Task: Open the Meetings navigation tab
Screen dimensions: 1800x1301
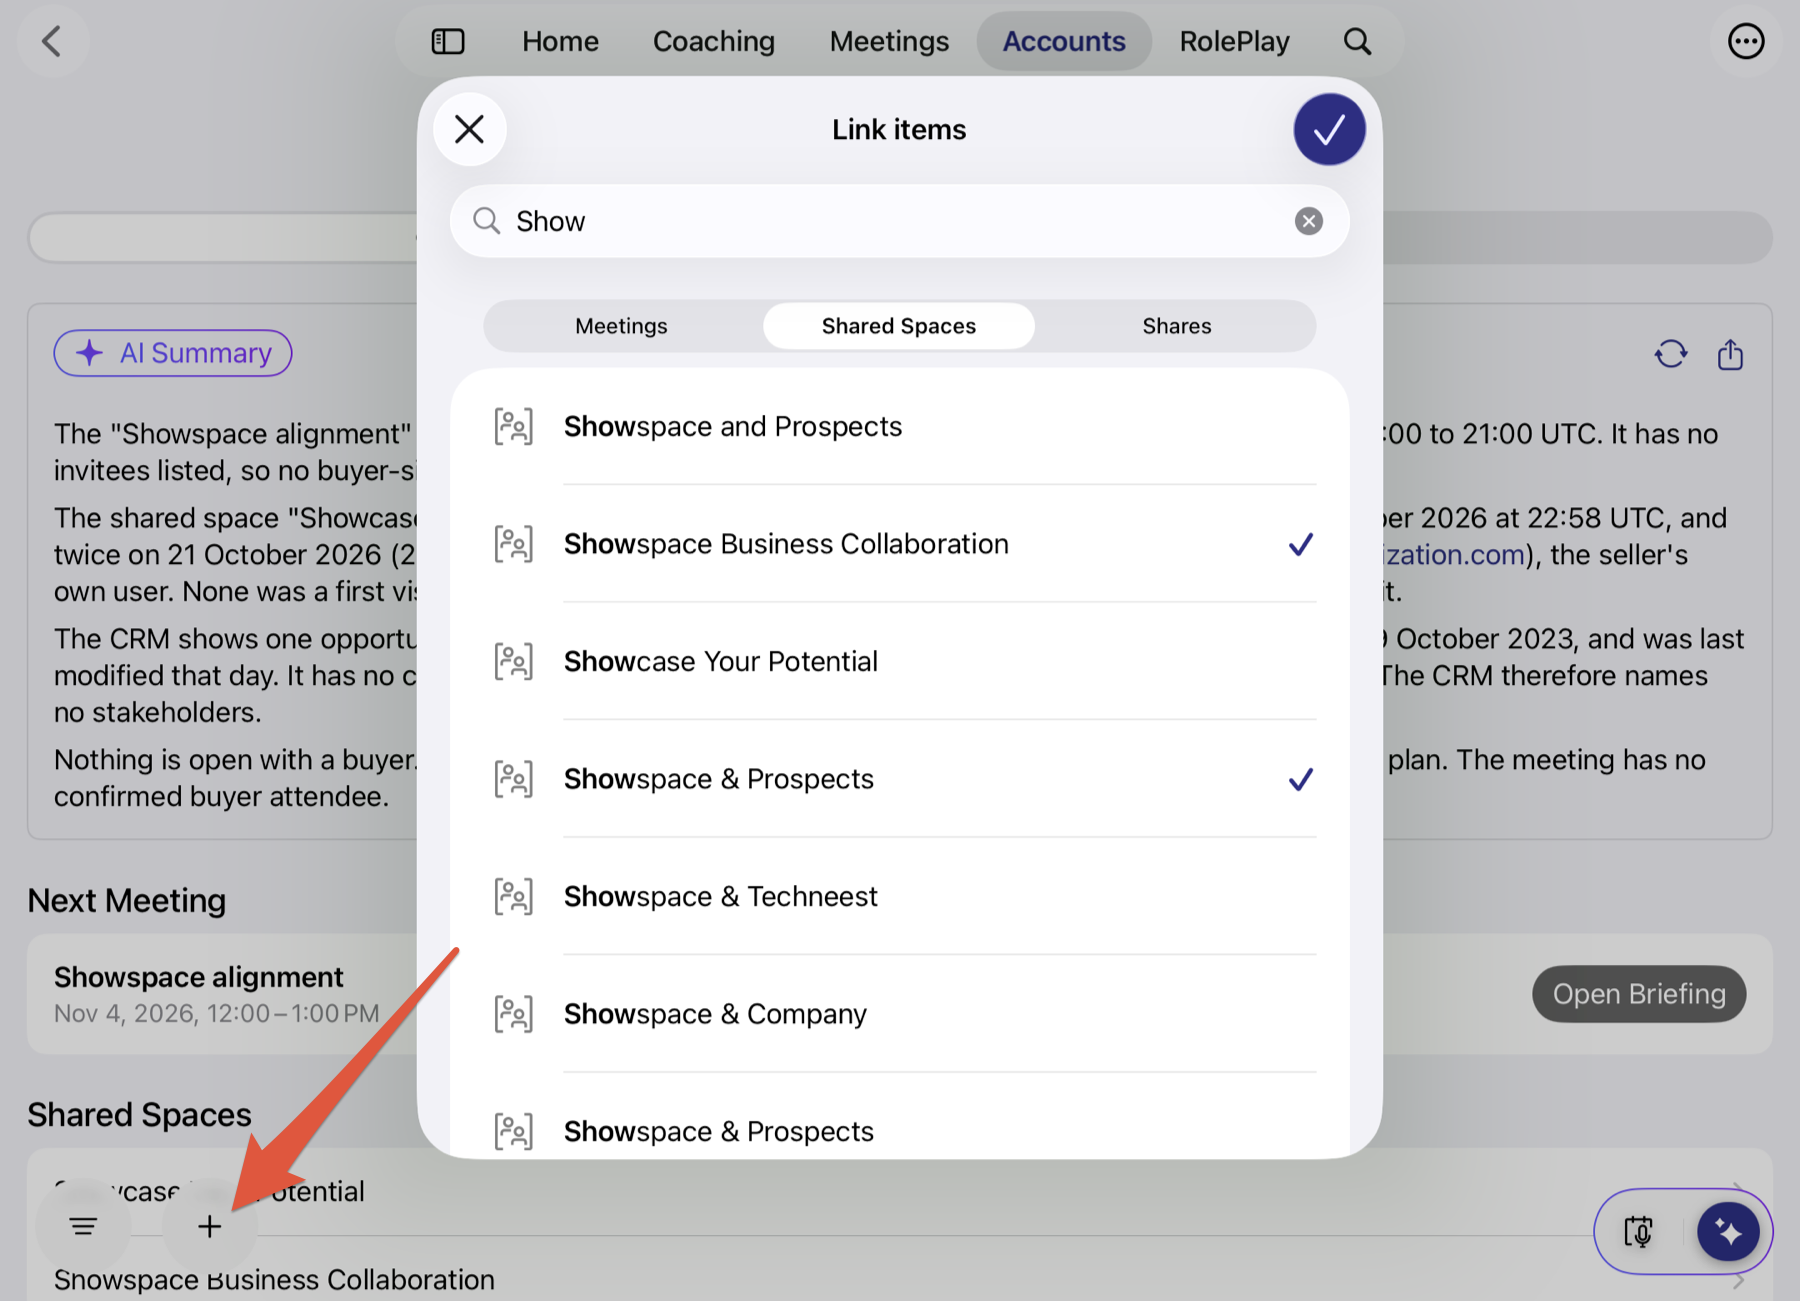Action: click(888, 41)
